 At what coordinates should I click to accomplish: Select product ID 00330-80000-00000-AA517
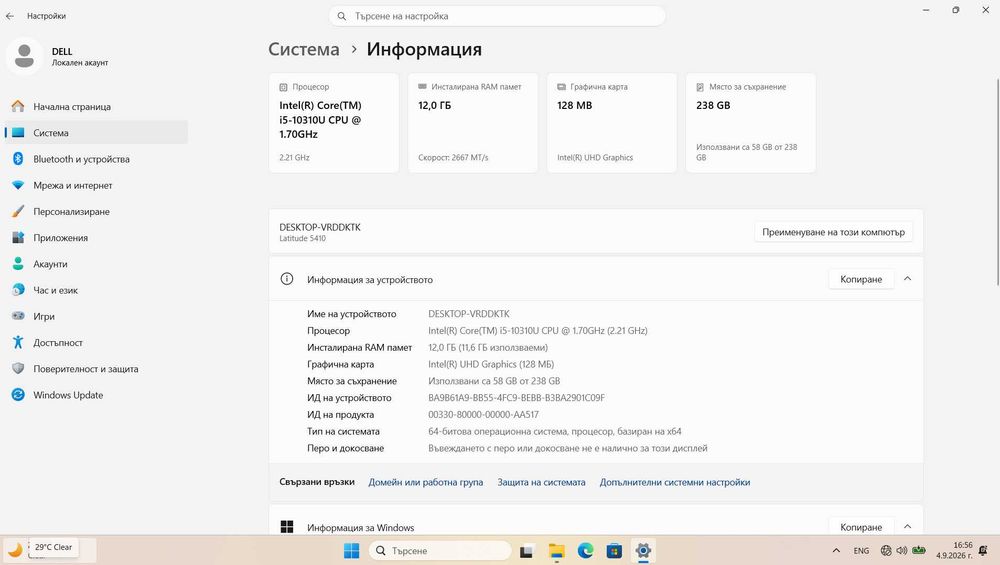[483, 415]
